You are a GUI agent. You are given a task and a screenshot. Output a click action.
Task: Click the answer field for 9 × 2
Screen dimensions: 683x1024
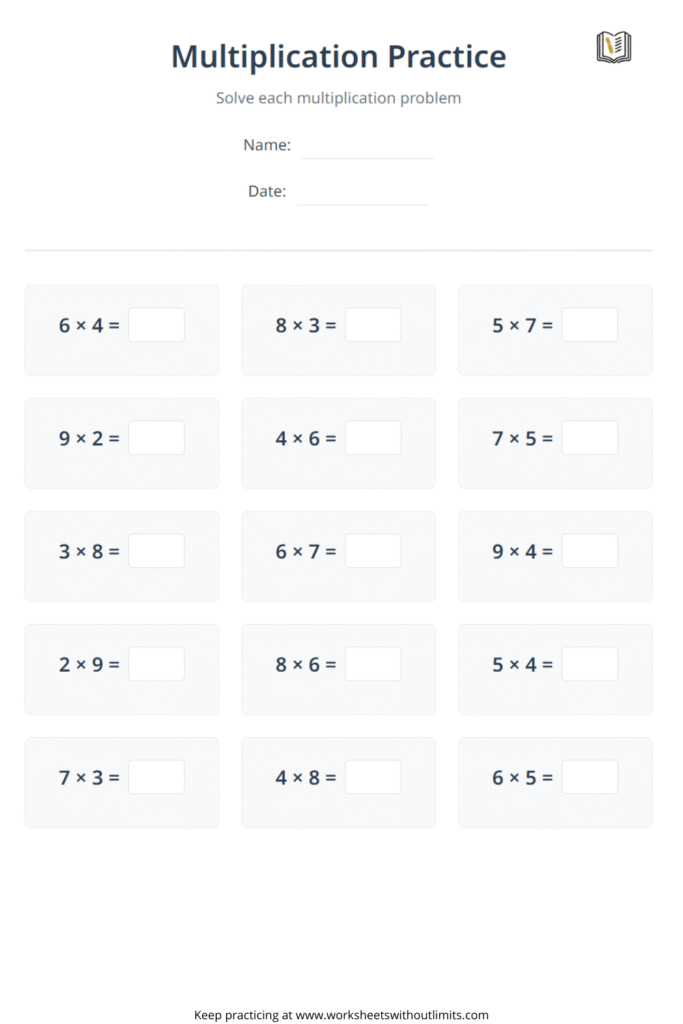157,438
